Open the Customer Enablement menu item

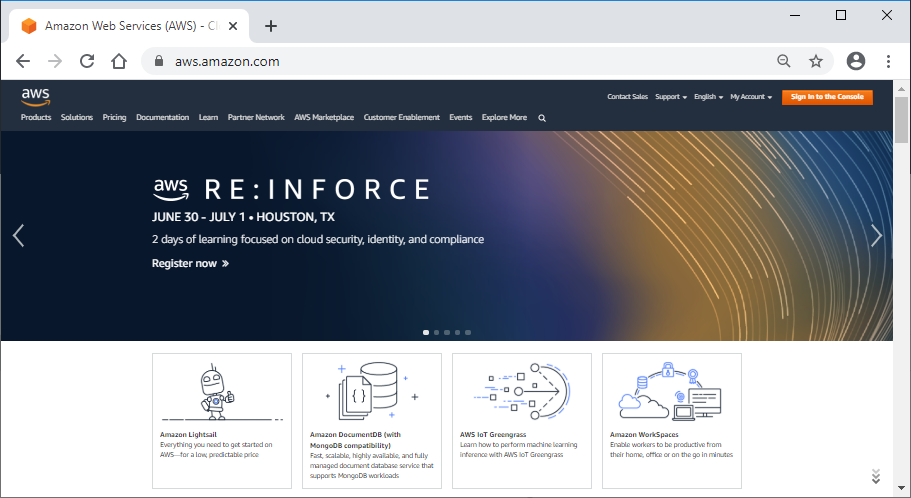pos(401,117)
